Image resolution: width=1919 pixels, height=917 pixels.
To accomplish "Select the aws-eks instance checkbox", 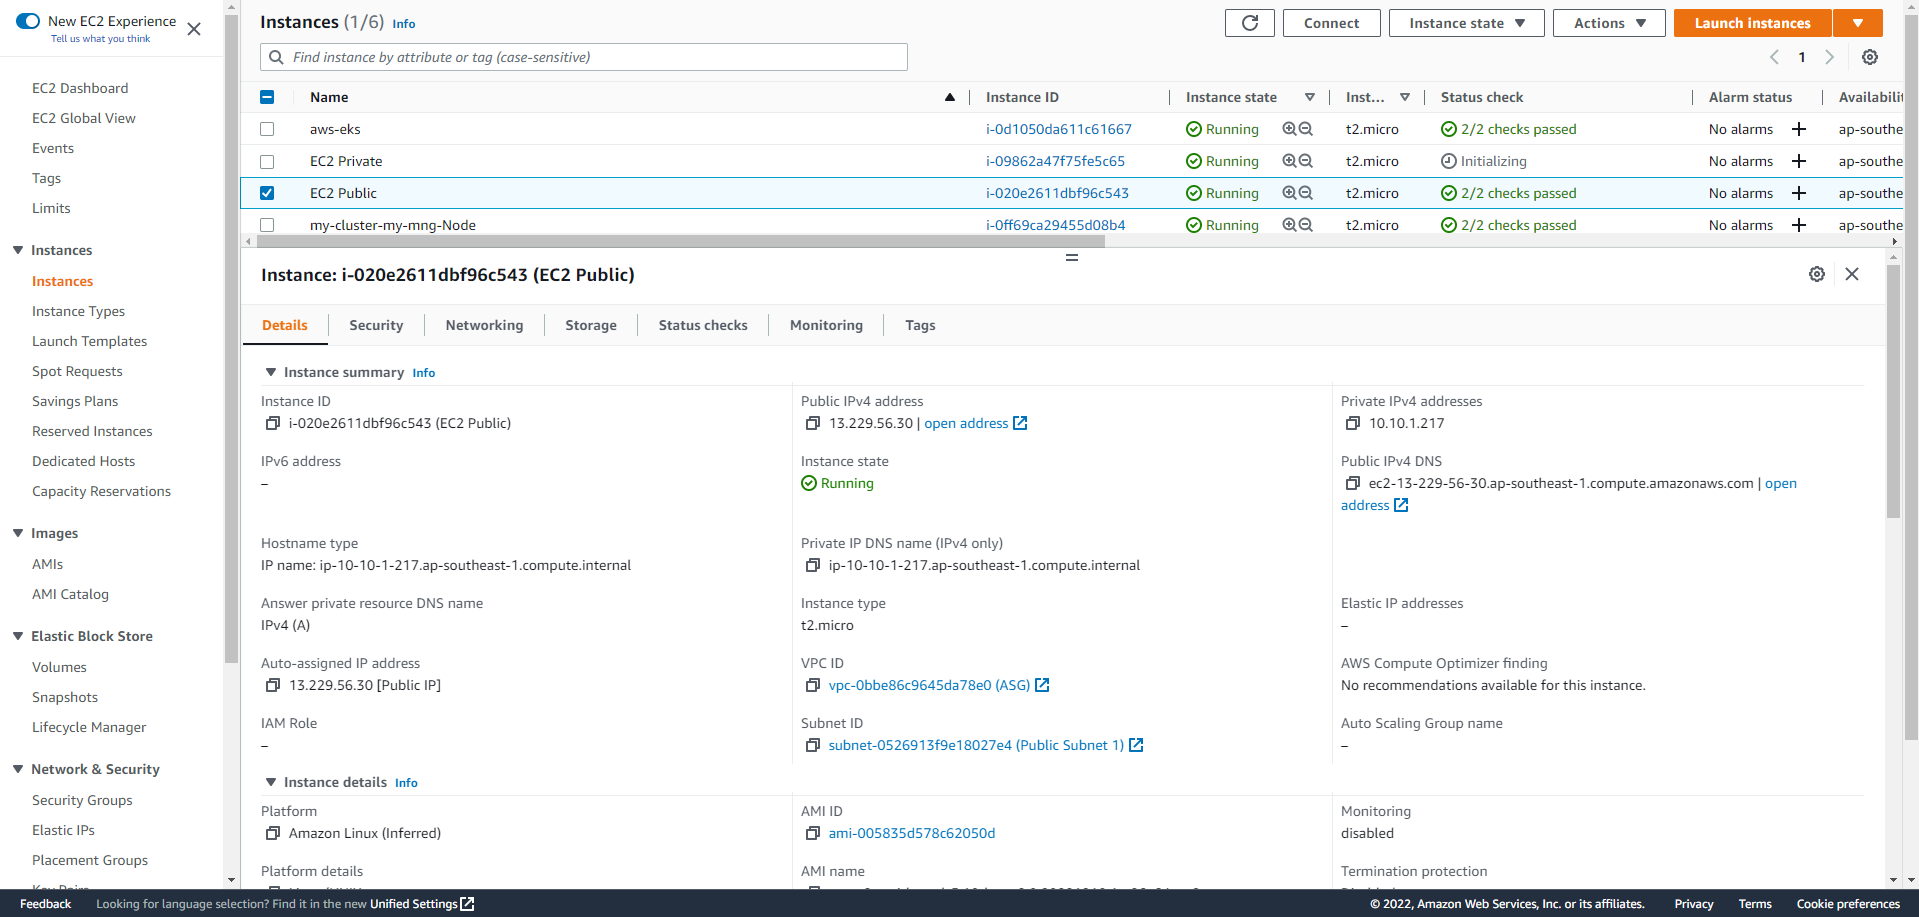I will pyautogui.click(x=267, y=129).
